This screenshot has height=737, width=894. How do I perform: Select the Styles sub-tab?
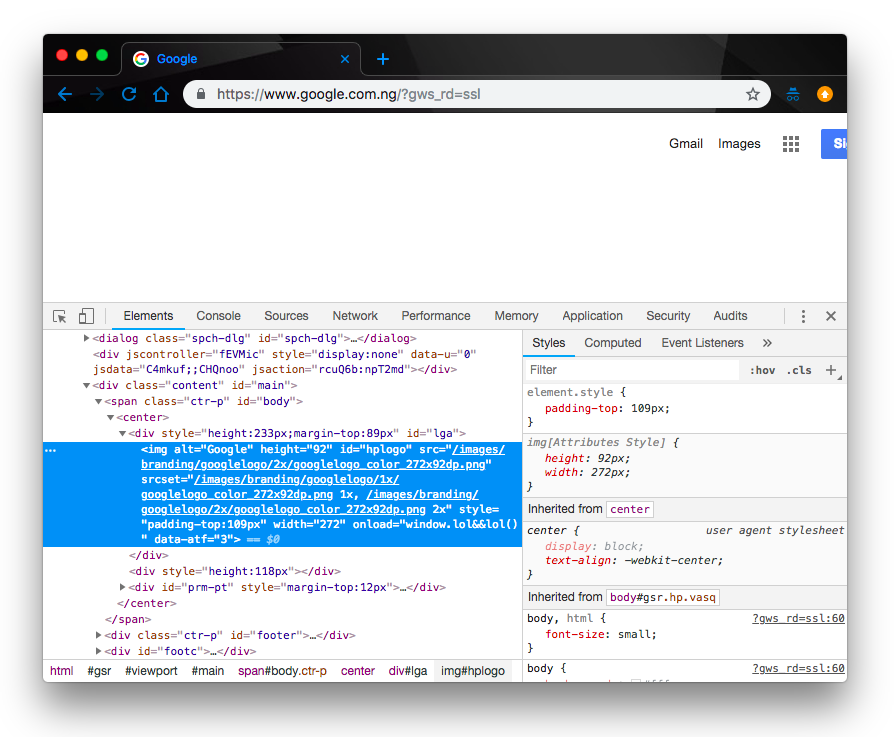tap(548, 343)
